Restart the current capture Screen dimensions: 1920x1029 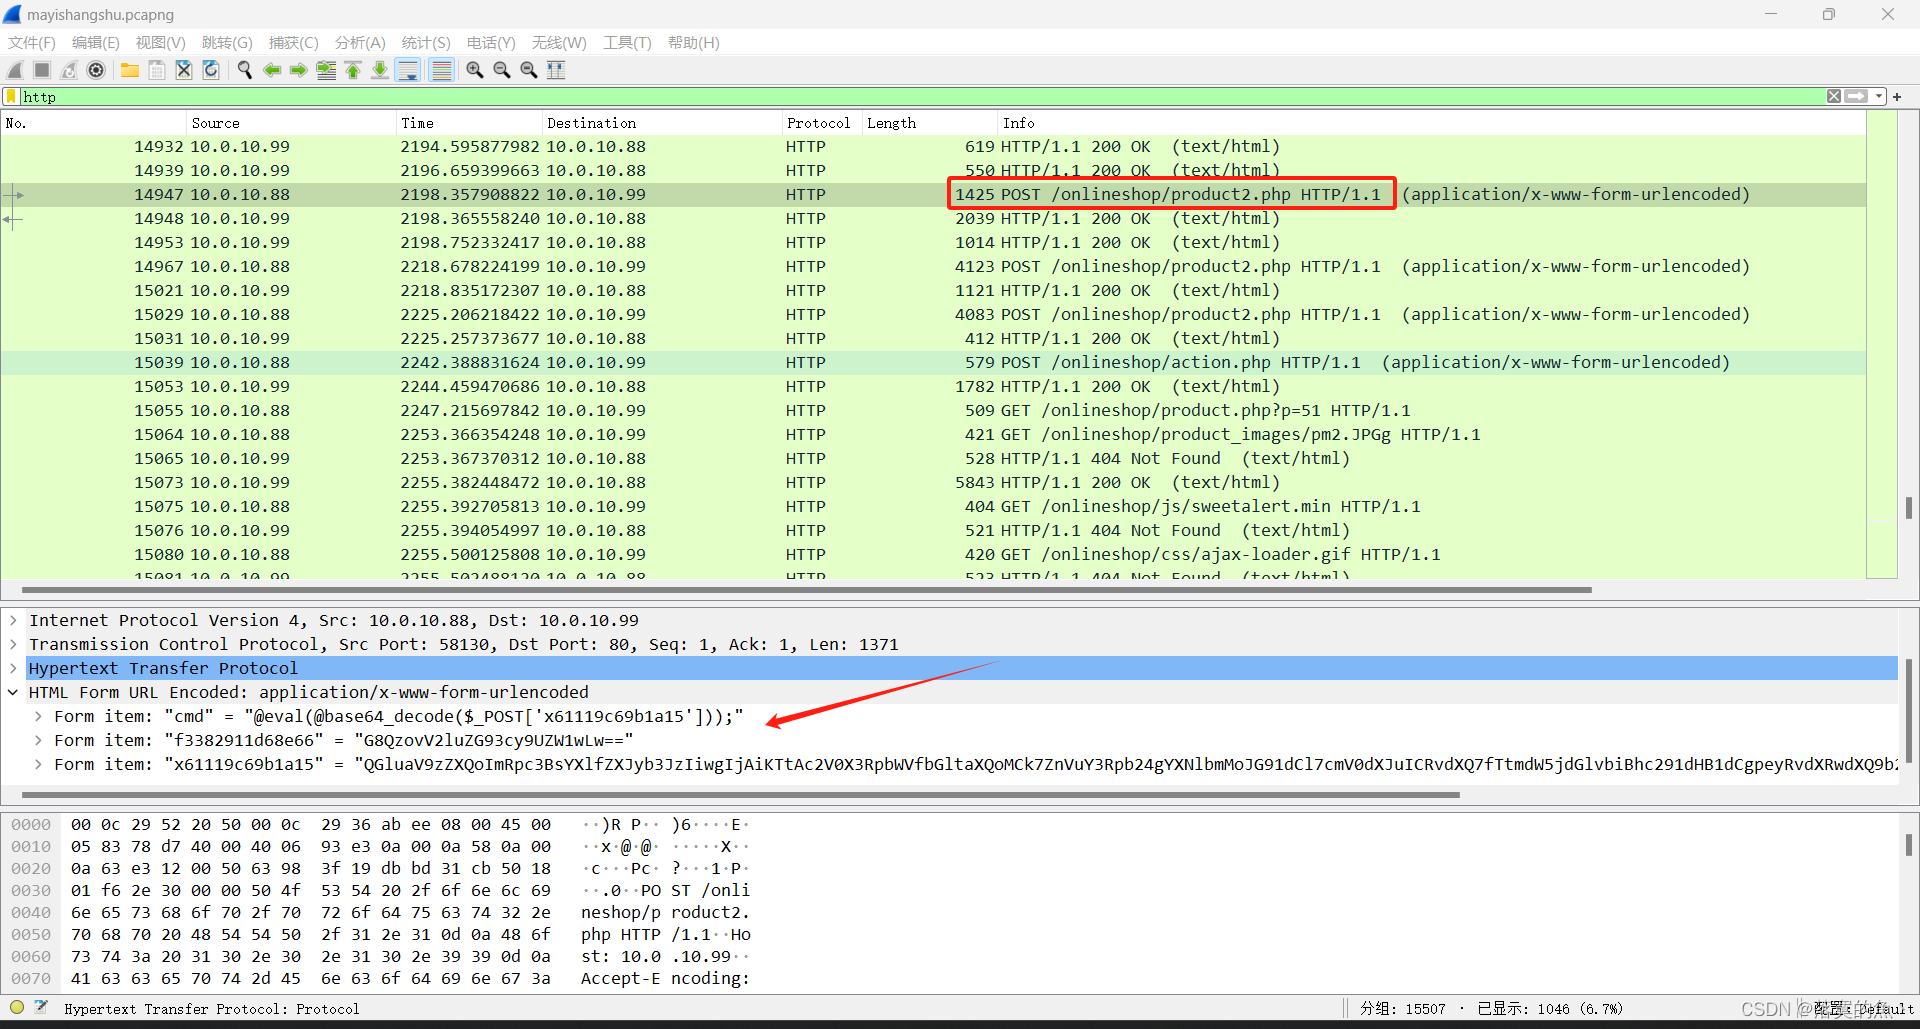69,70
